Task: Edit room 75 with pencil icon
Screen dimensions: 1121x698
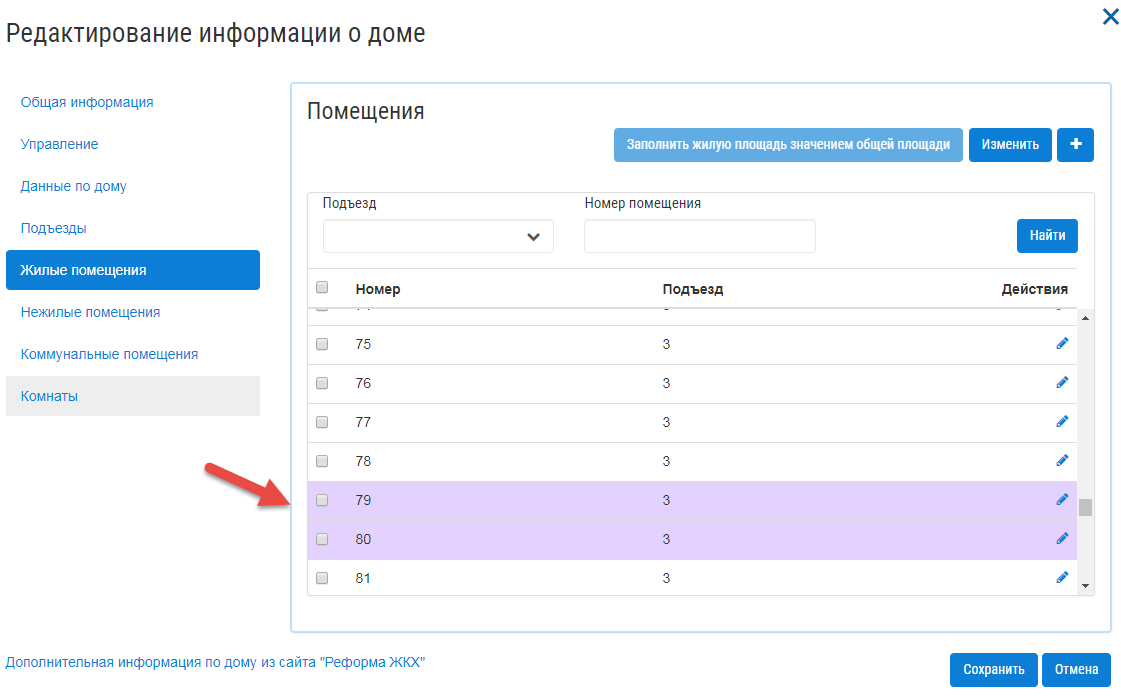Action: coord(1062,344)
